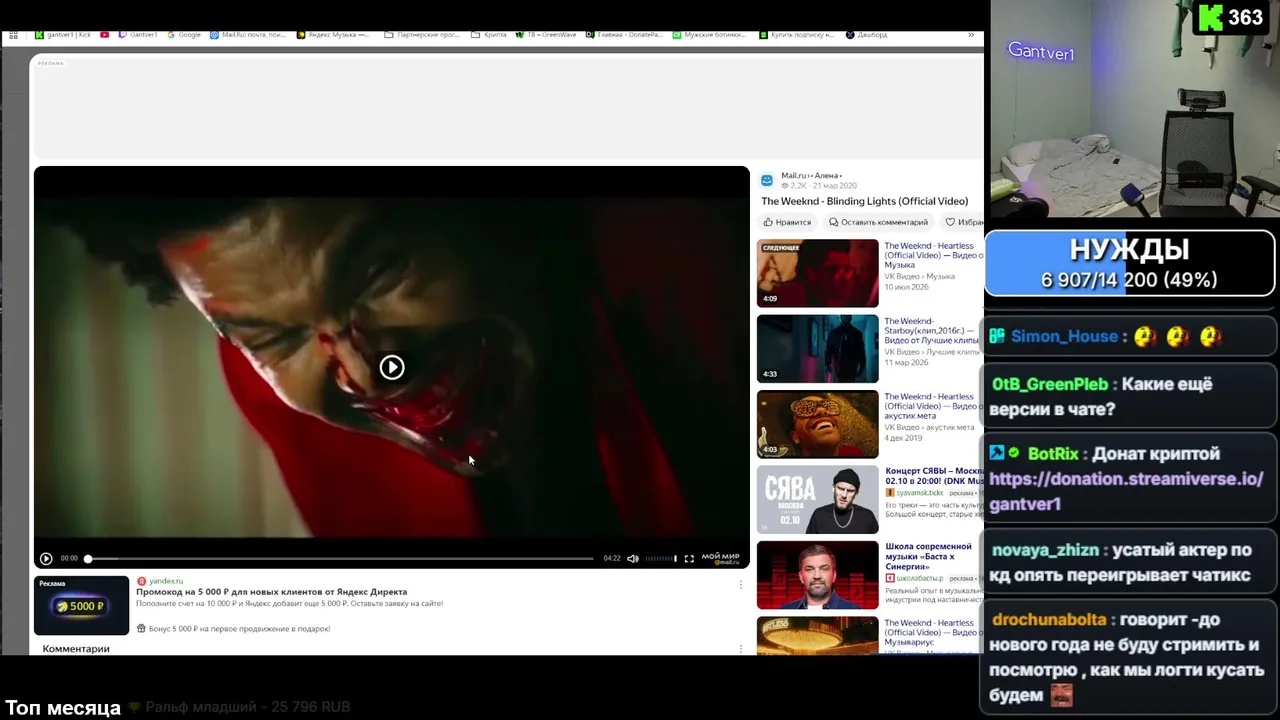
Task: Click the Simon_House username in chat
Action: pos(1064,336)
